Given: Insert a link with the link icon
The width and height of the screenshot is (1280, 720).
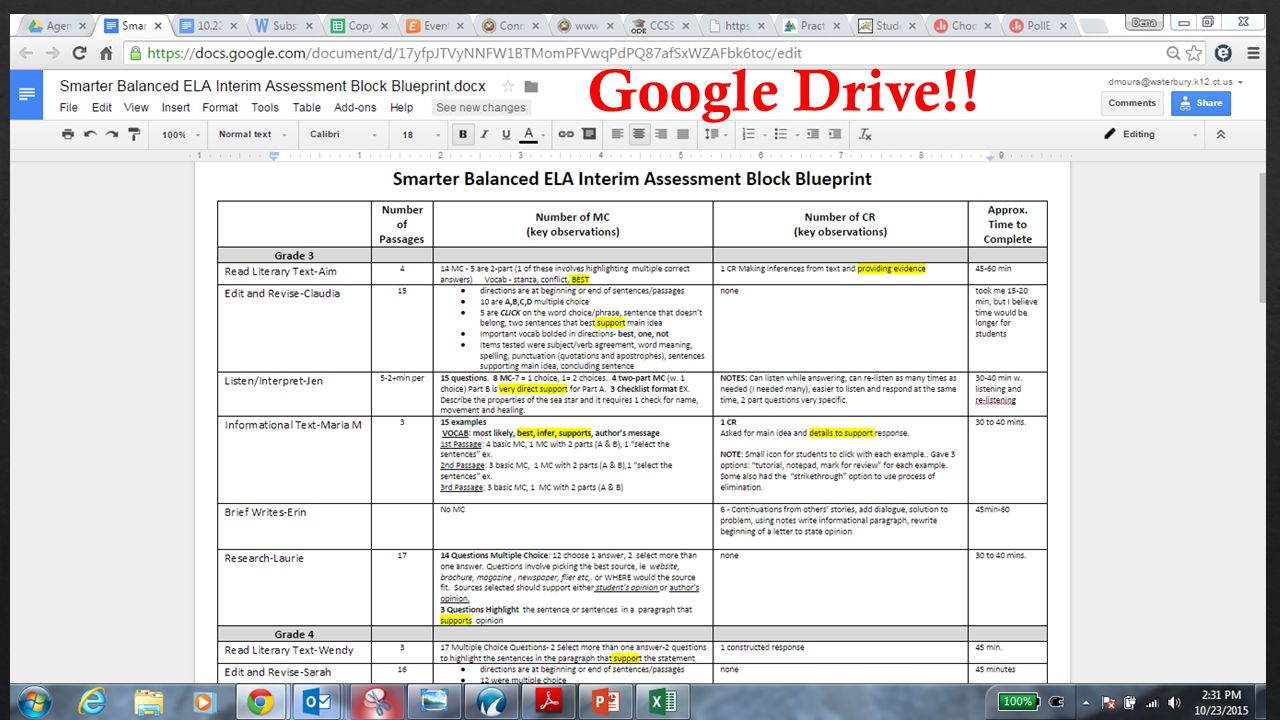Looking at the screenshot, I should 566,134.
